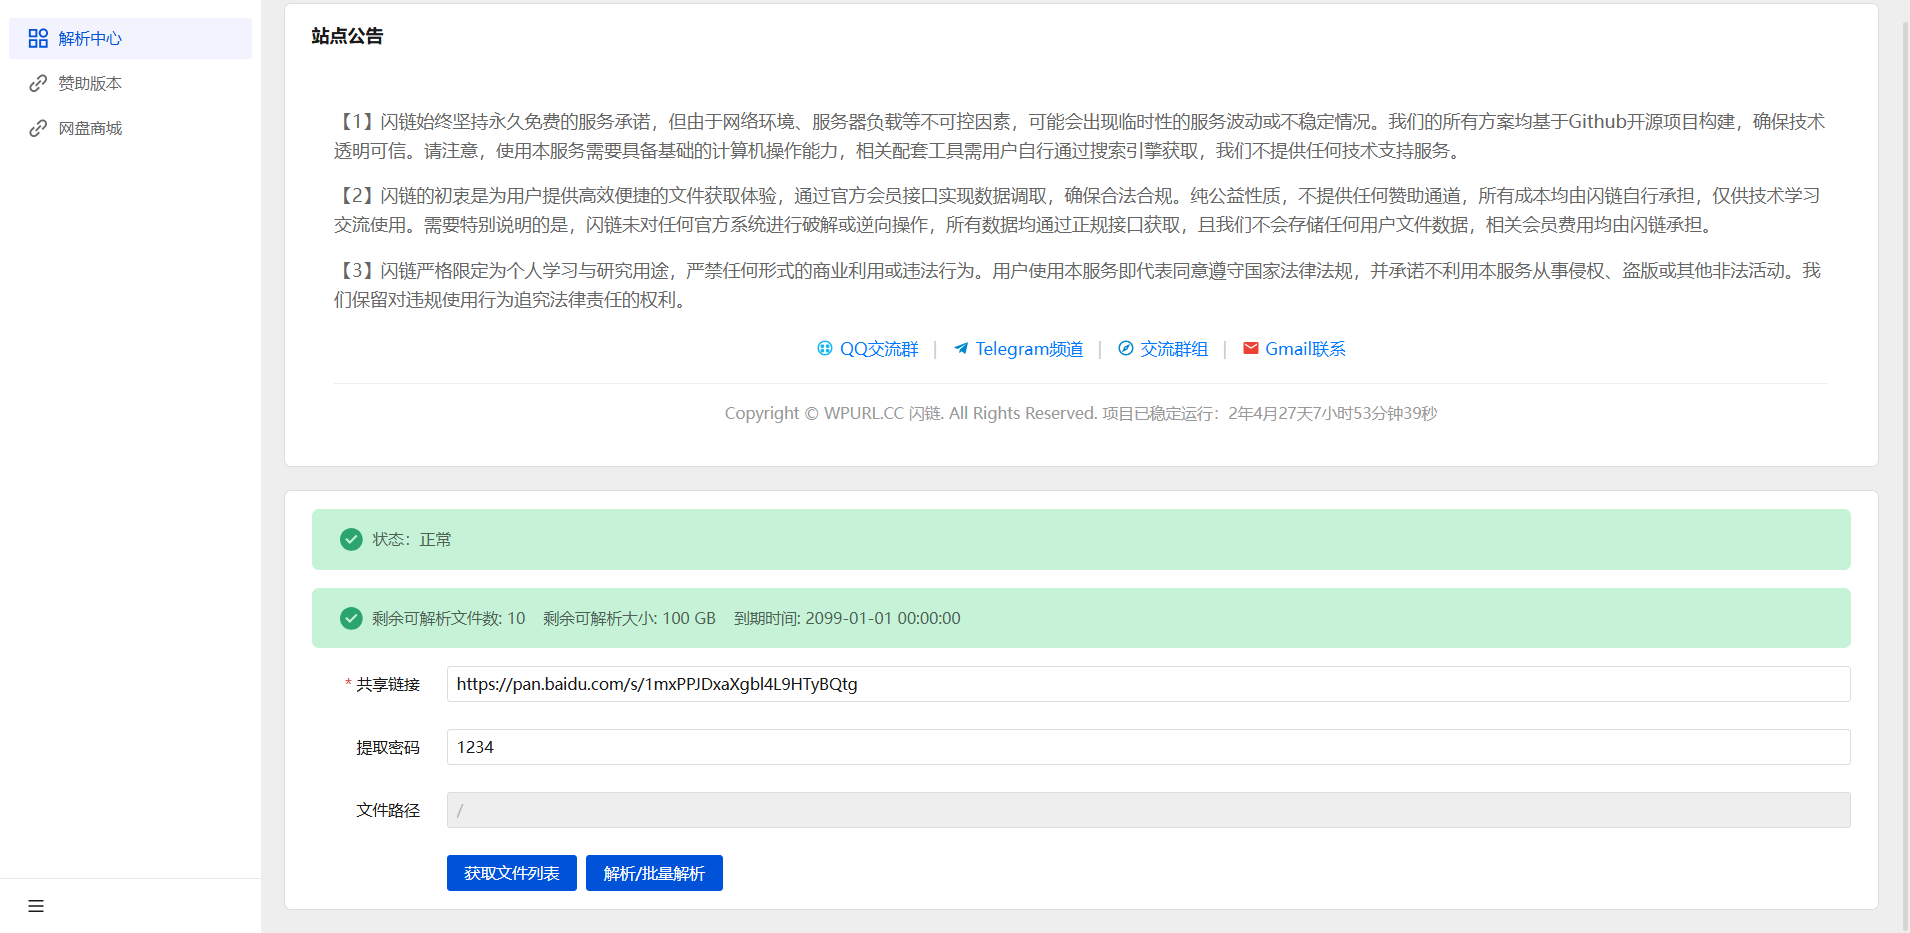Click the Telegram paper plane icon

(961, 348)
